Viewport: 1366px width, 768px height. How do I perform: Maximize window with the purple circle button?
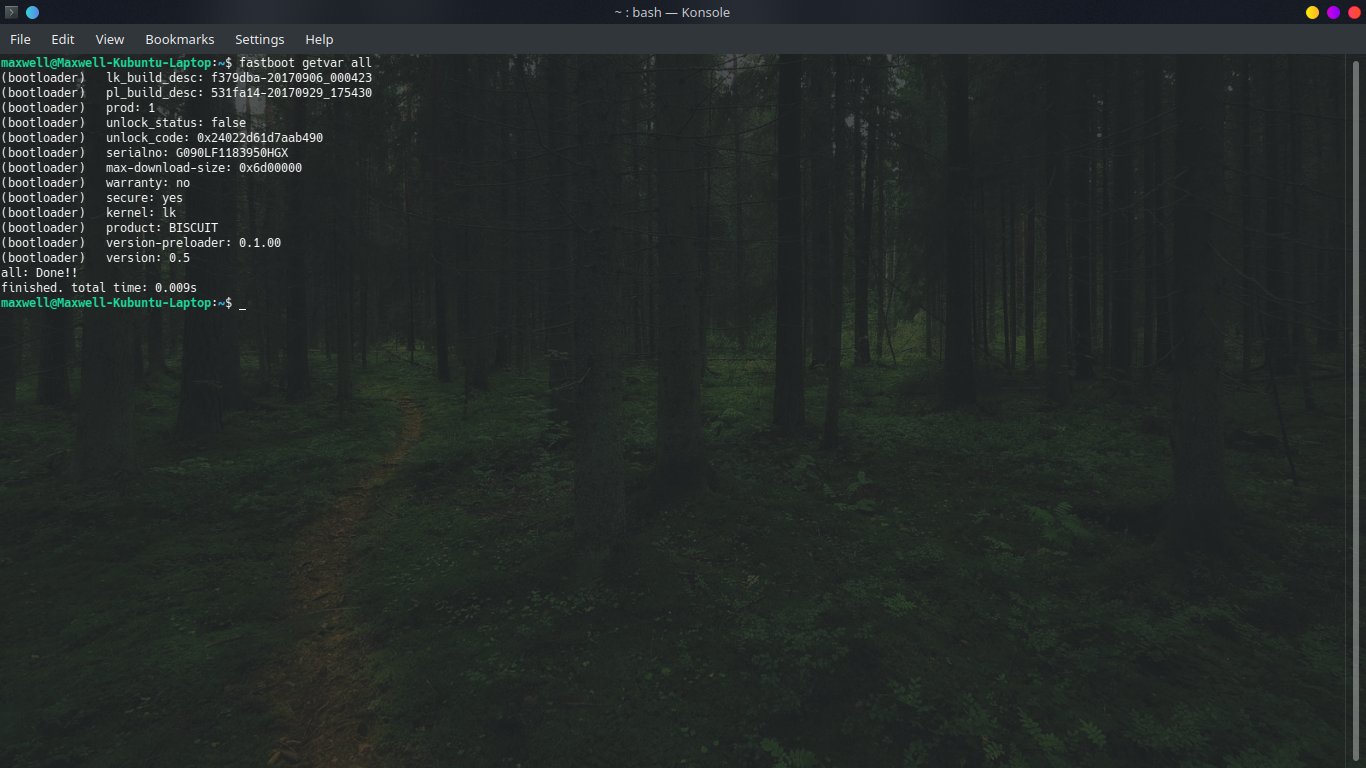(1333, 12)
